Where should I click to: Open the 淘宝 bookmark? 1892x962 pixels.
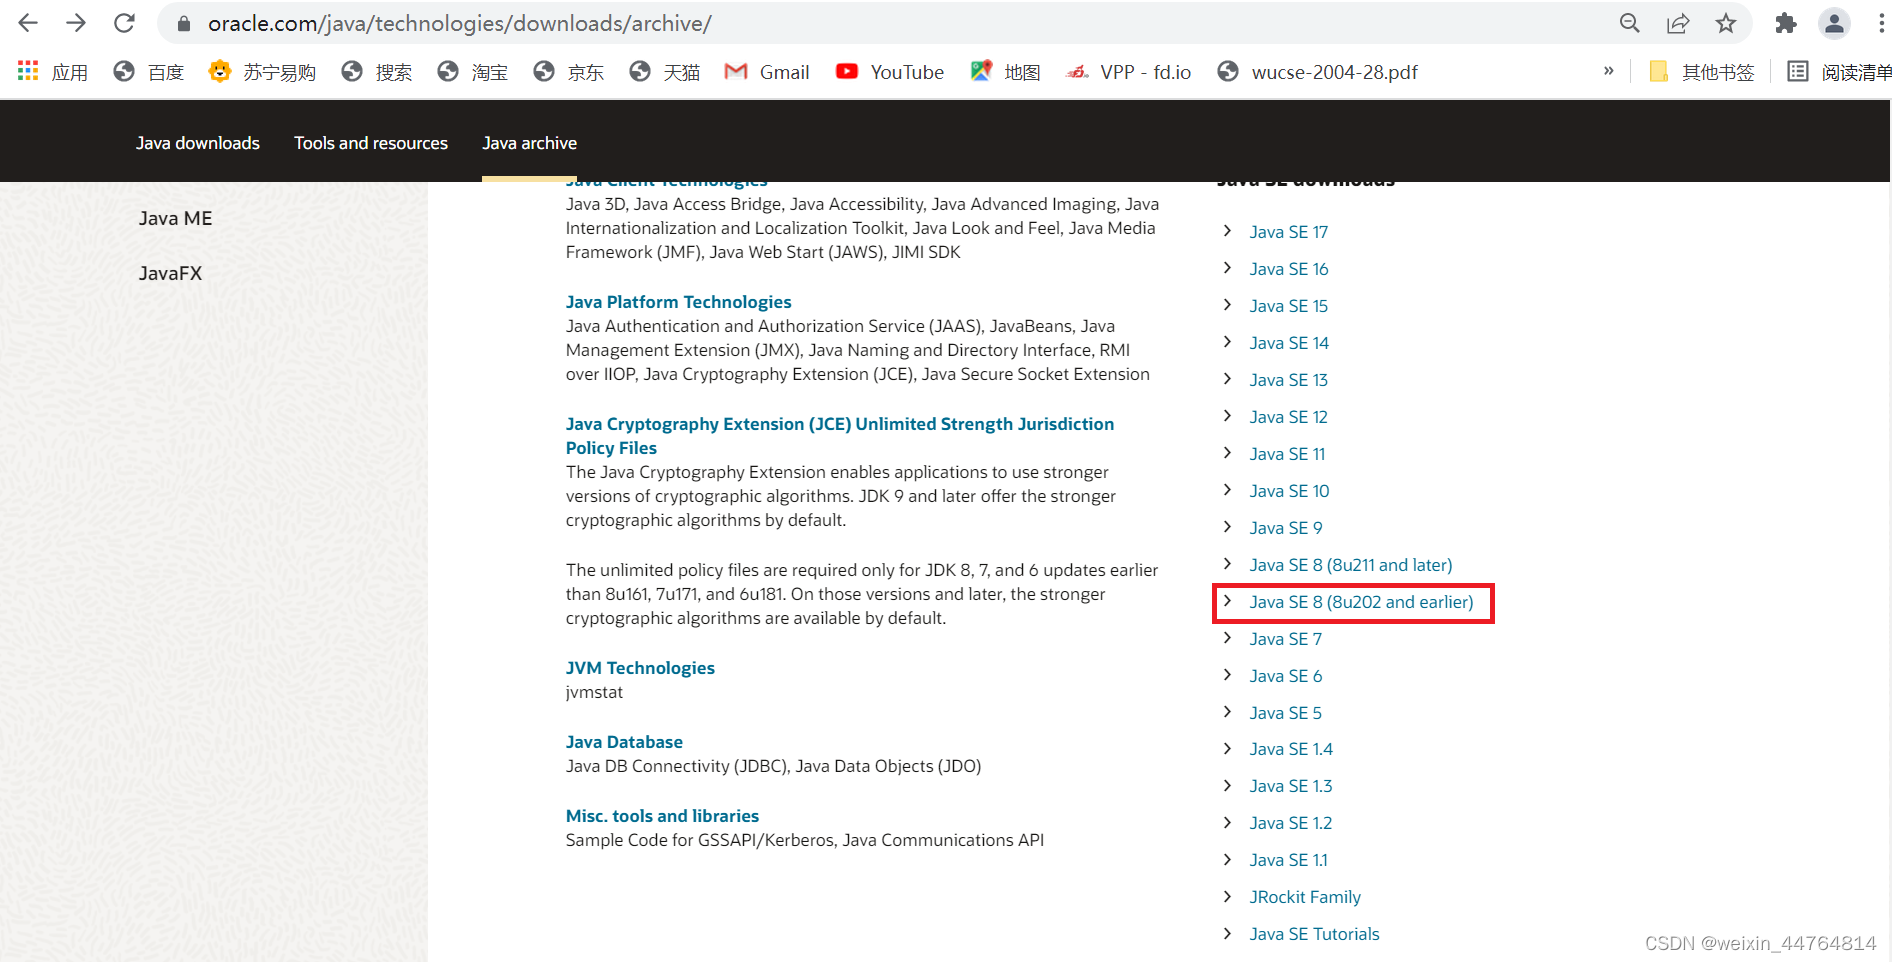click(x=473, y=72)
